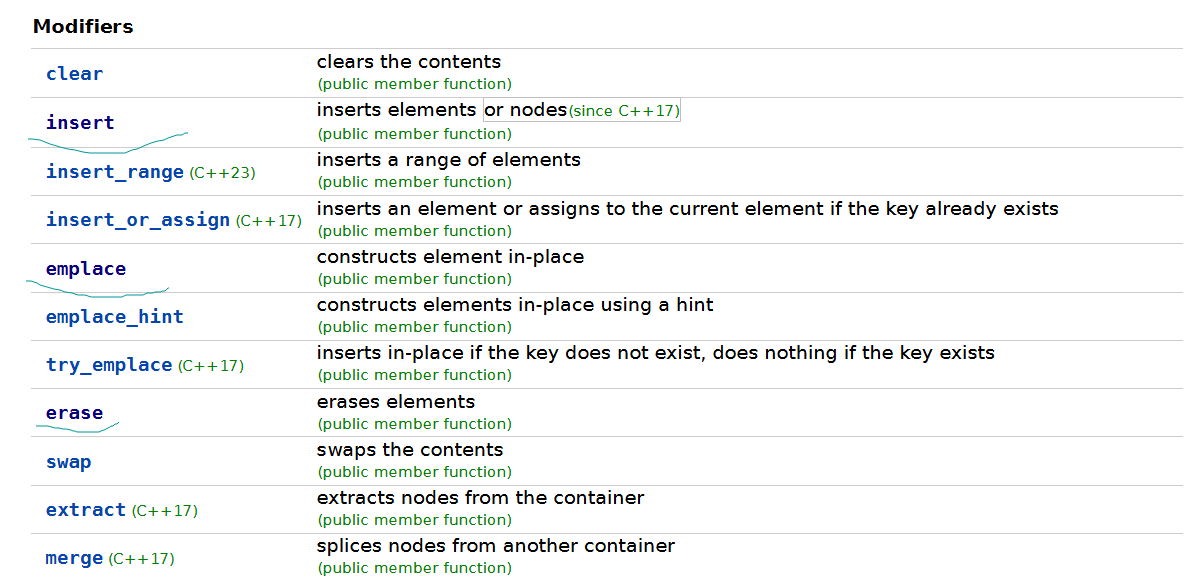
Task: Open the emplace_hint link
Action: point(114,317)
